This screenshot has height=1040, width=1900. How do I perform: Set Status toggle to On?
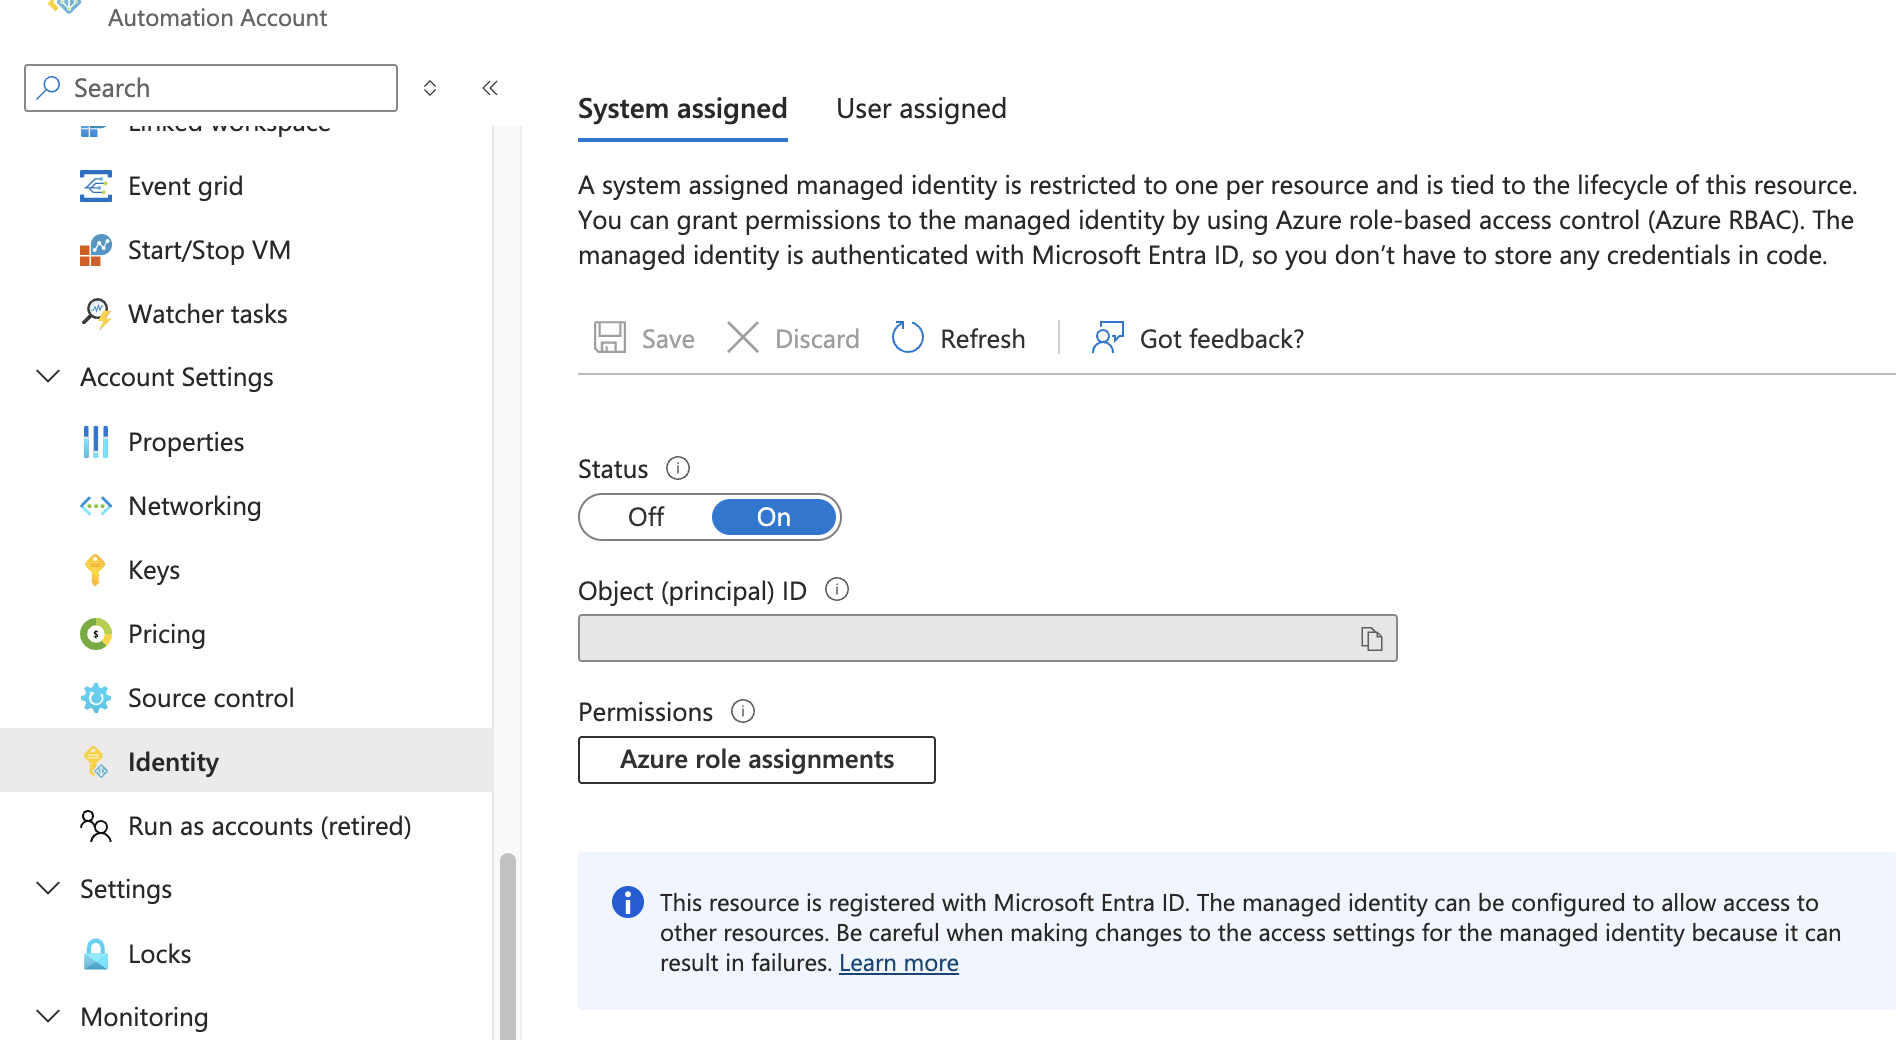click(773, 517)
